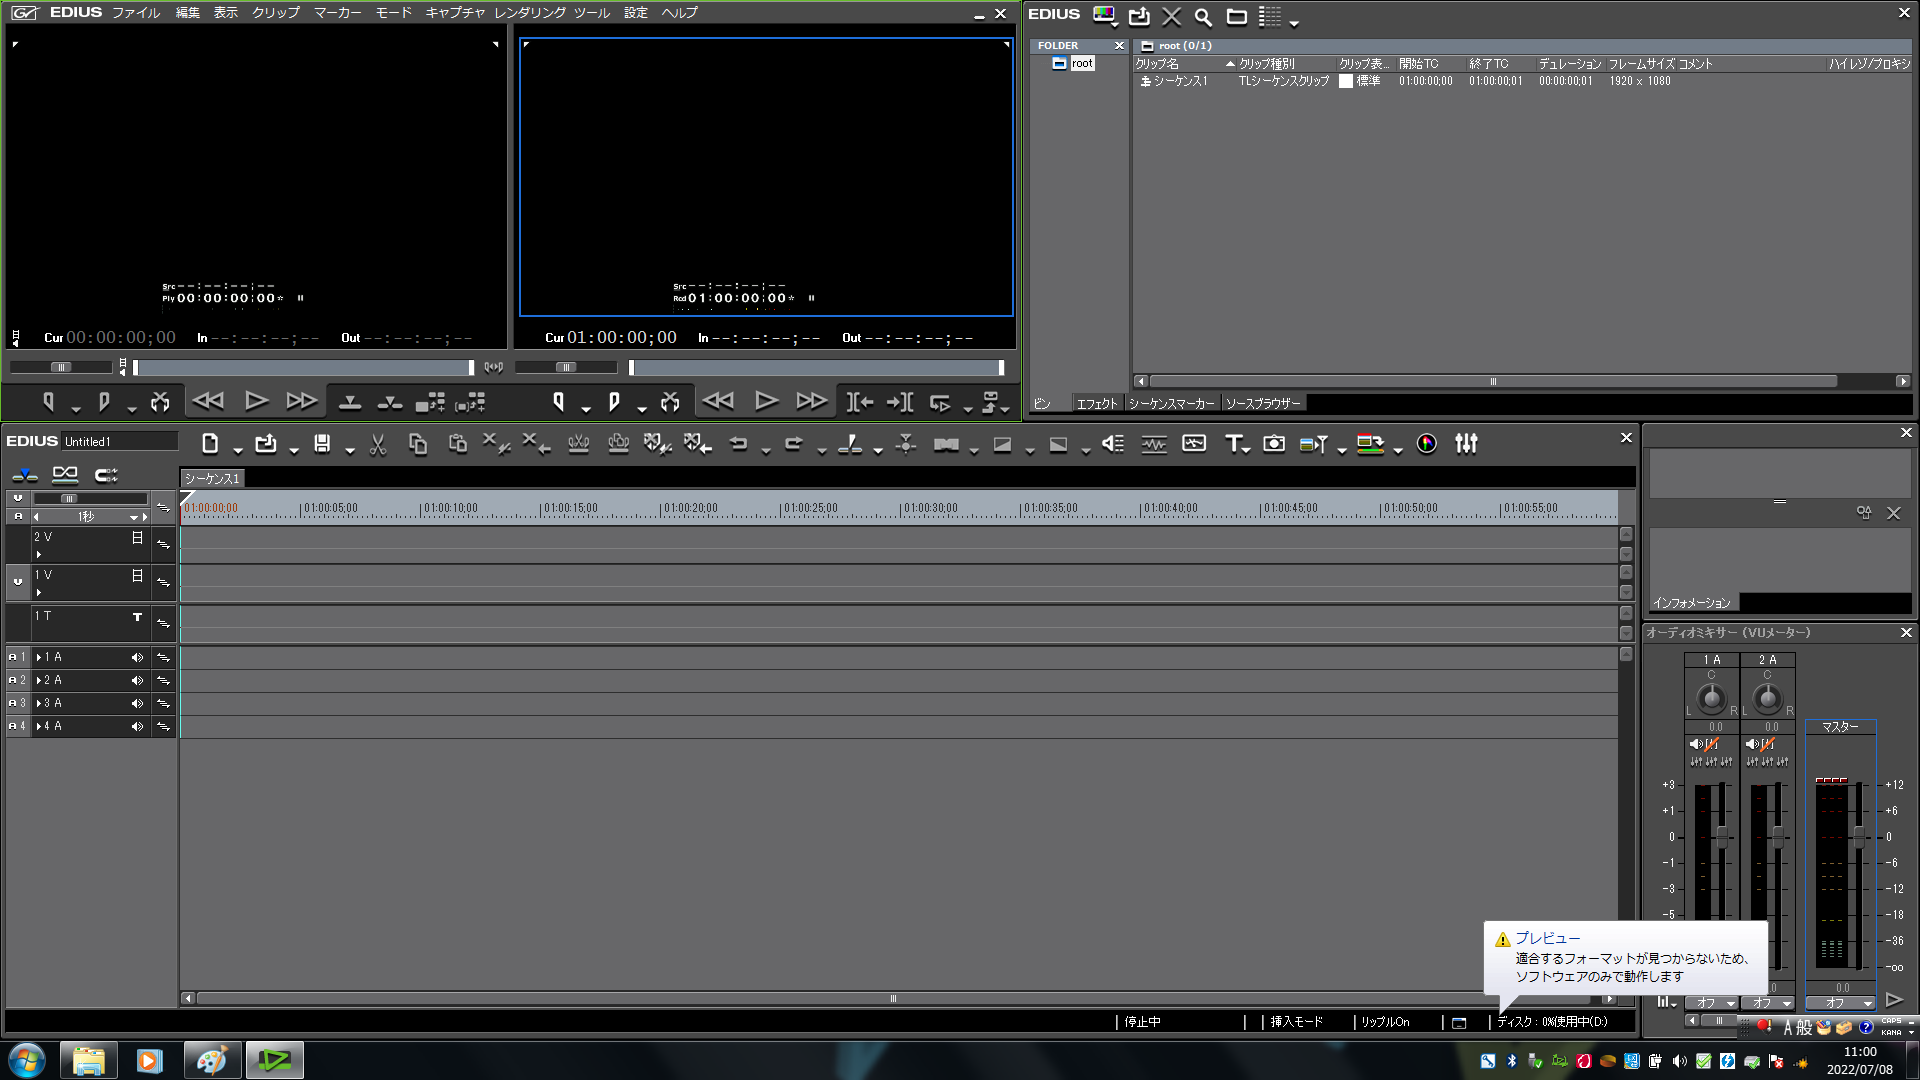Viewport: 1920px width, 1080px height.
Task: Toggle mute on track 3 A
Action: point(137,704)
